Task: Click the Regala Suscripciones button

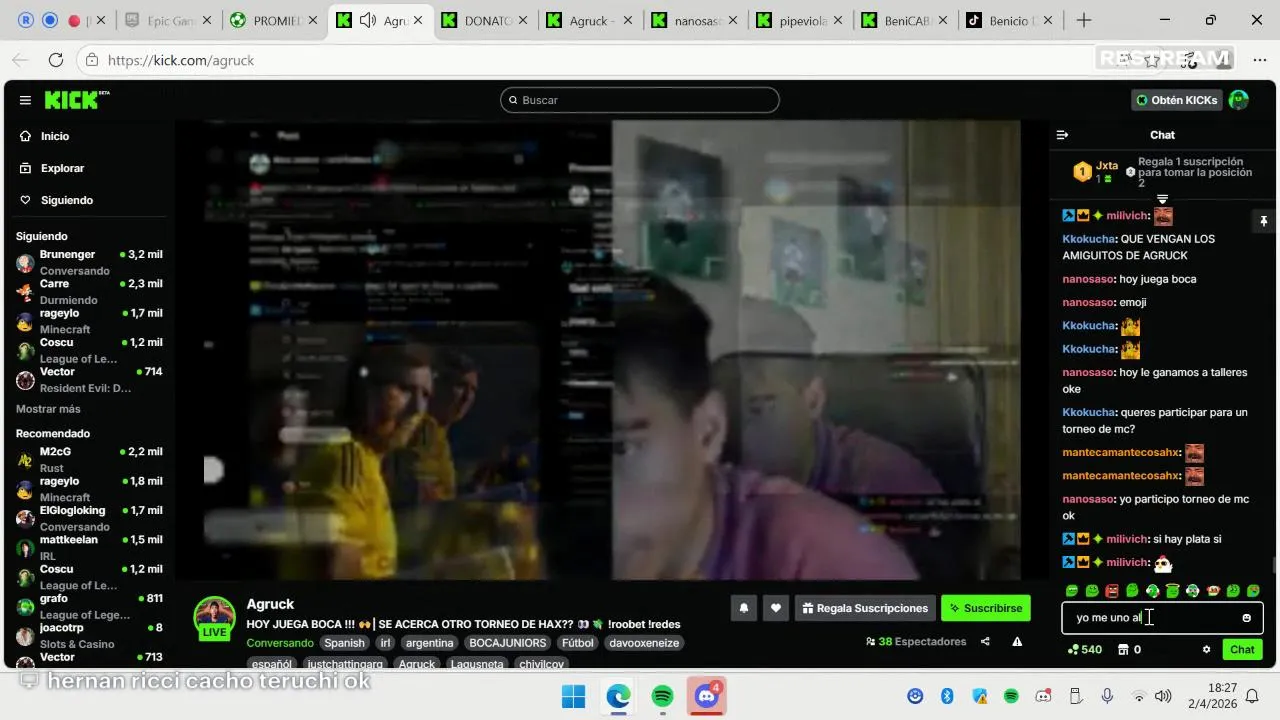Action: [x=865, y=608]
